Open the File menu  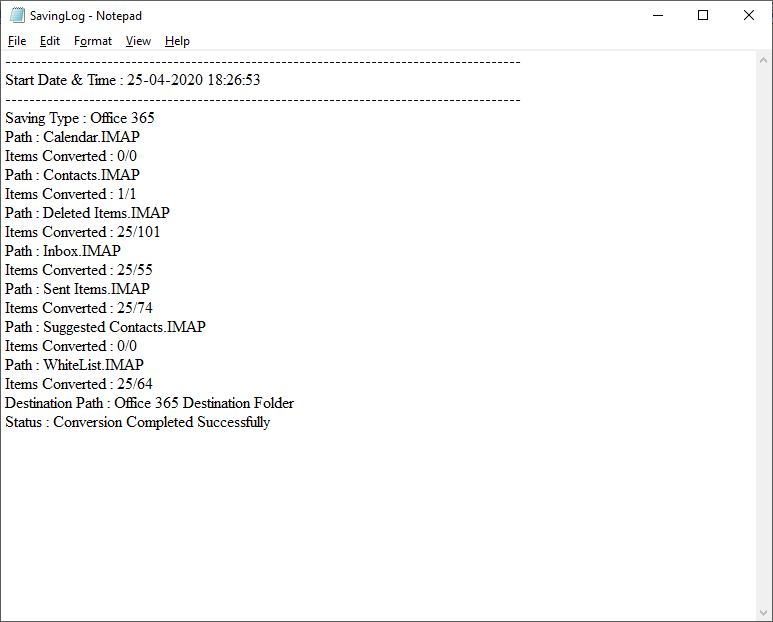(x=17, y=41)
